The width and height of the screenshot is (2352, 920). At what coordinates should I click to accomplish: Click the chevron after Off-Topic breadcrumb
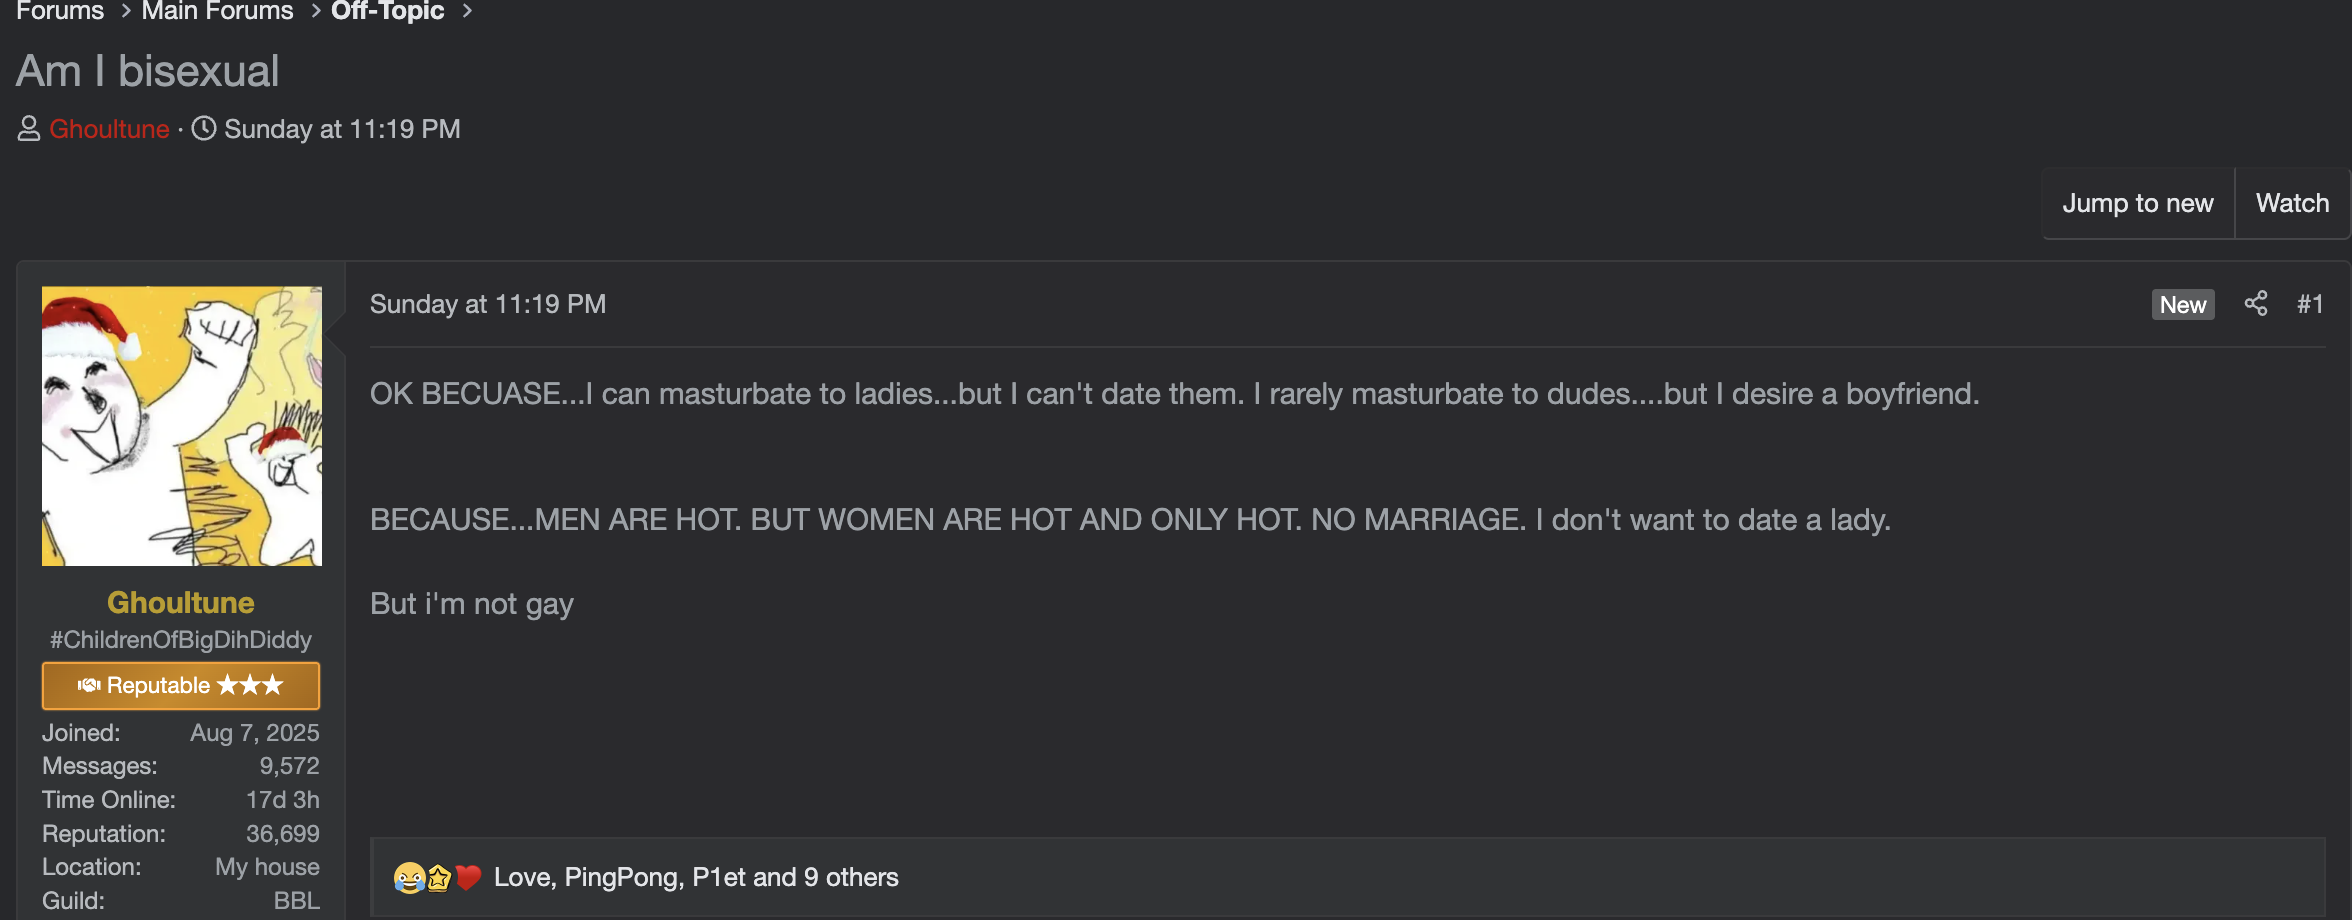point(467,11)
